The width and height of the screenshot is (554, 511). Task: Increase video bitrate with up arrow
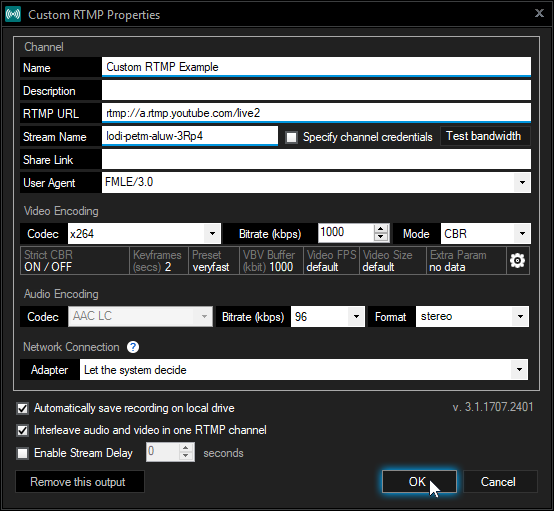(381, 229)
